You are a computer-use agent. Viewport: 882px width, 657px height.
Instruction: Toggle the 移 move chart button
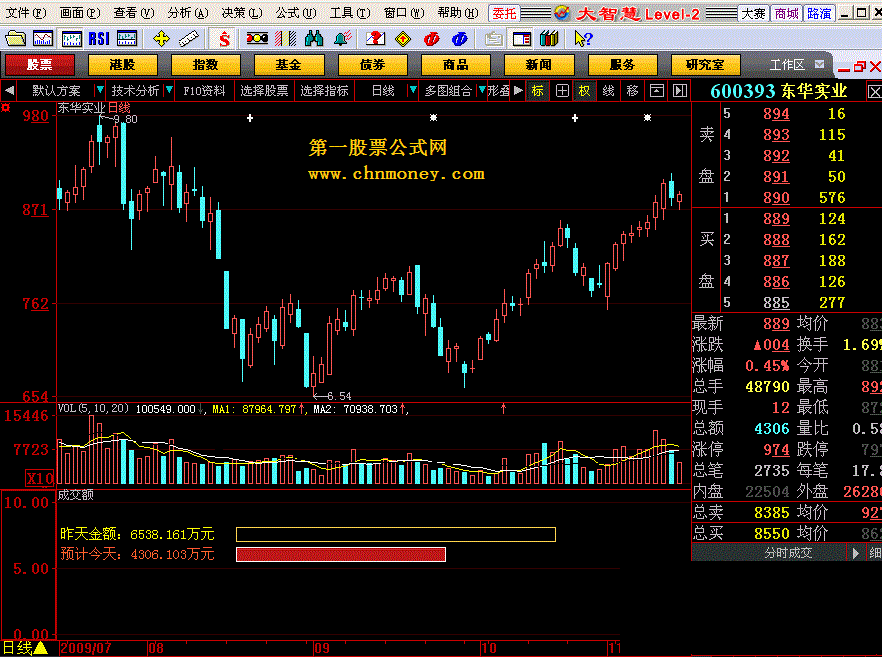632,91
